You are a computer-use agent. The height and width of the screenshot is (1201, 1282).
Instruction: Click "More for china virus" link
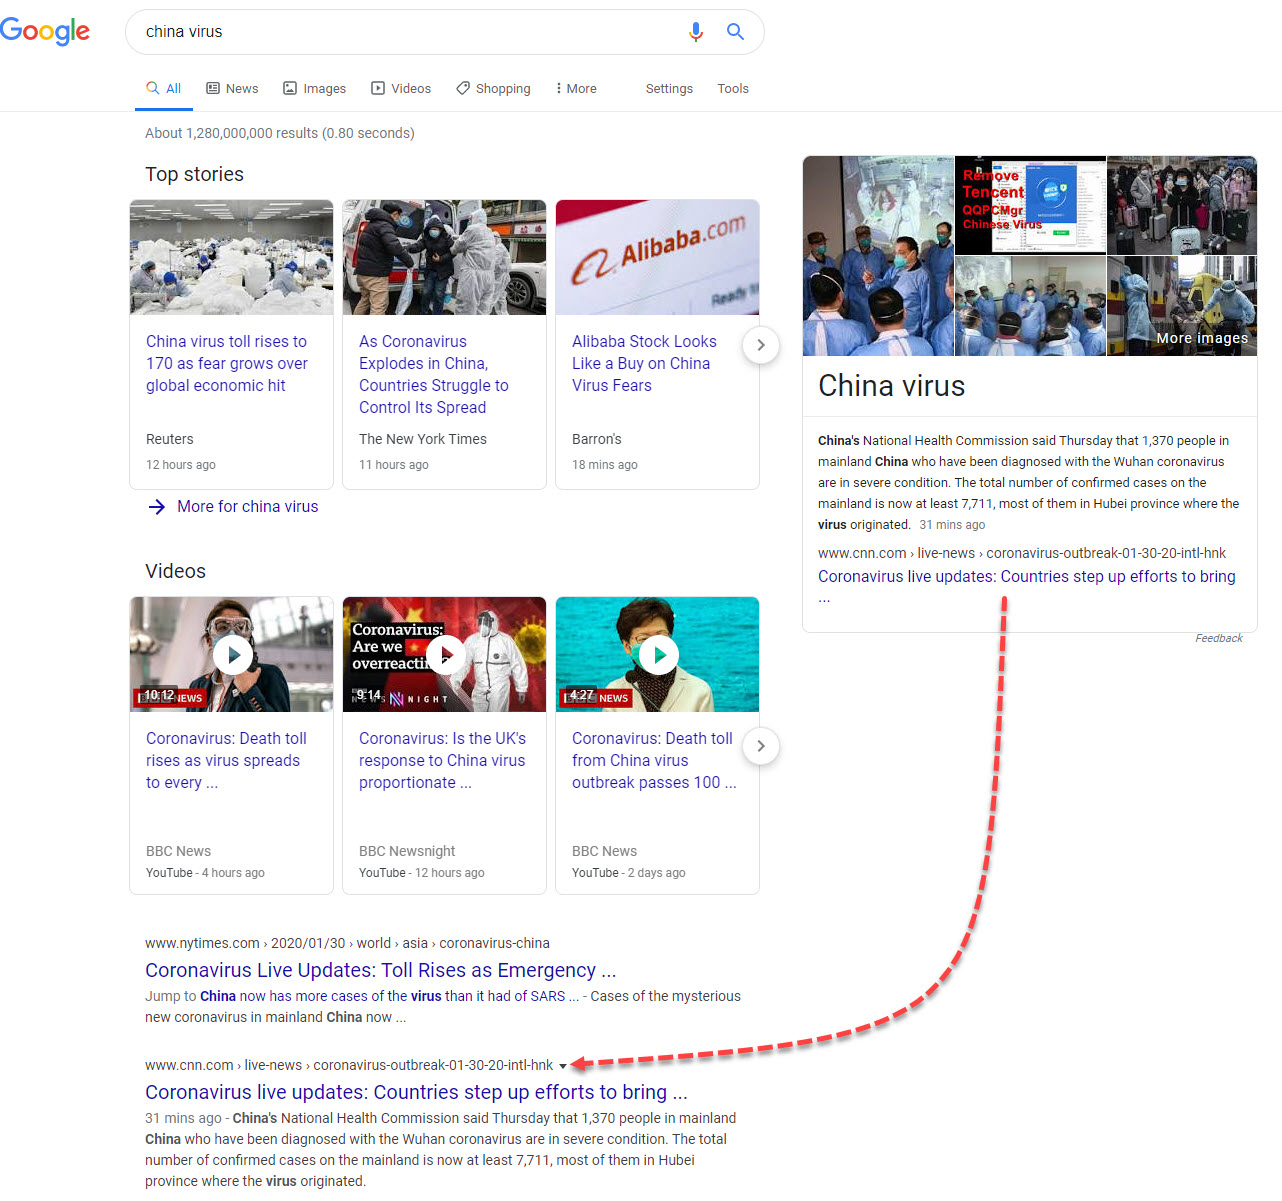click(x=247, y=507)
